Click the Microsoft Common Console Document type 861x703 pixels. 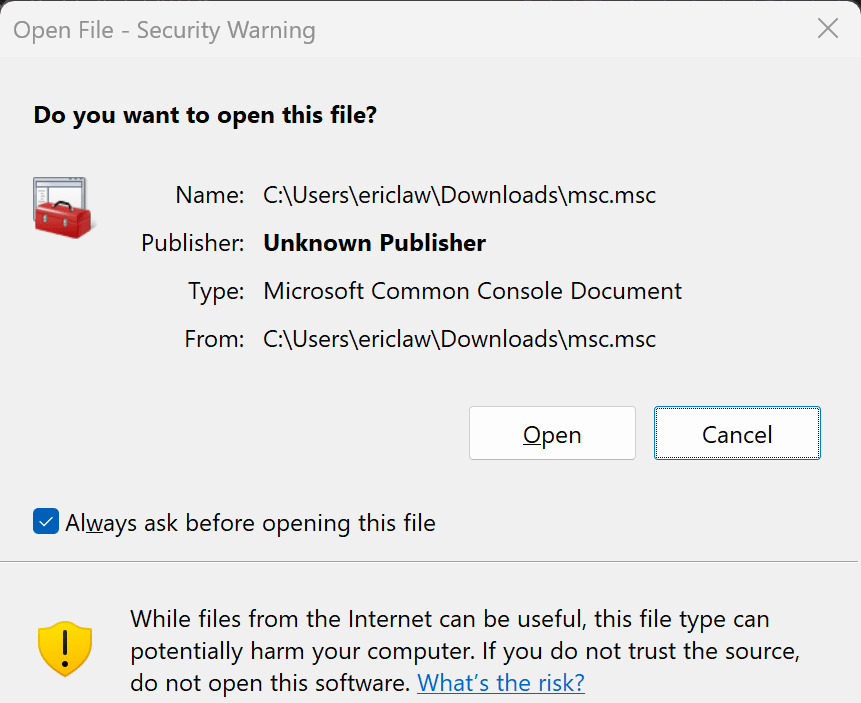[x=472, y=291]
